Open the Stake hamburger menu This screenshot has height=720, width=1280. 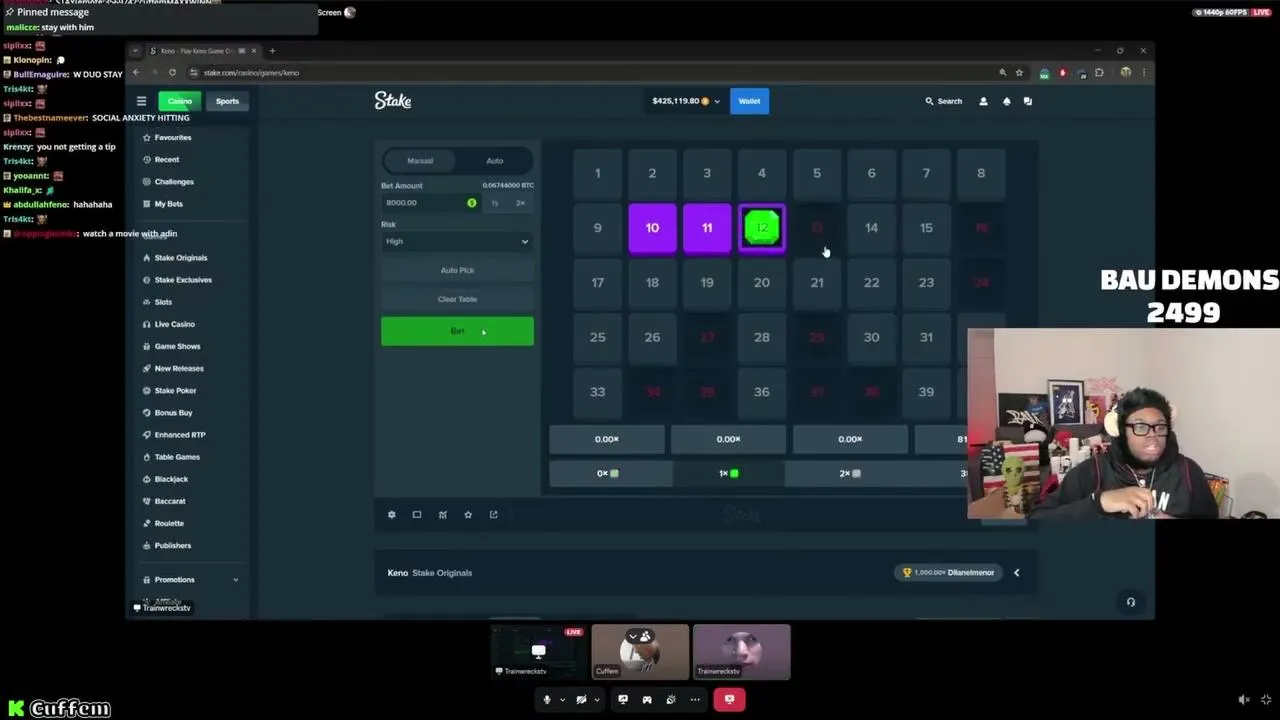click(x=141, y=101)
